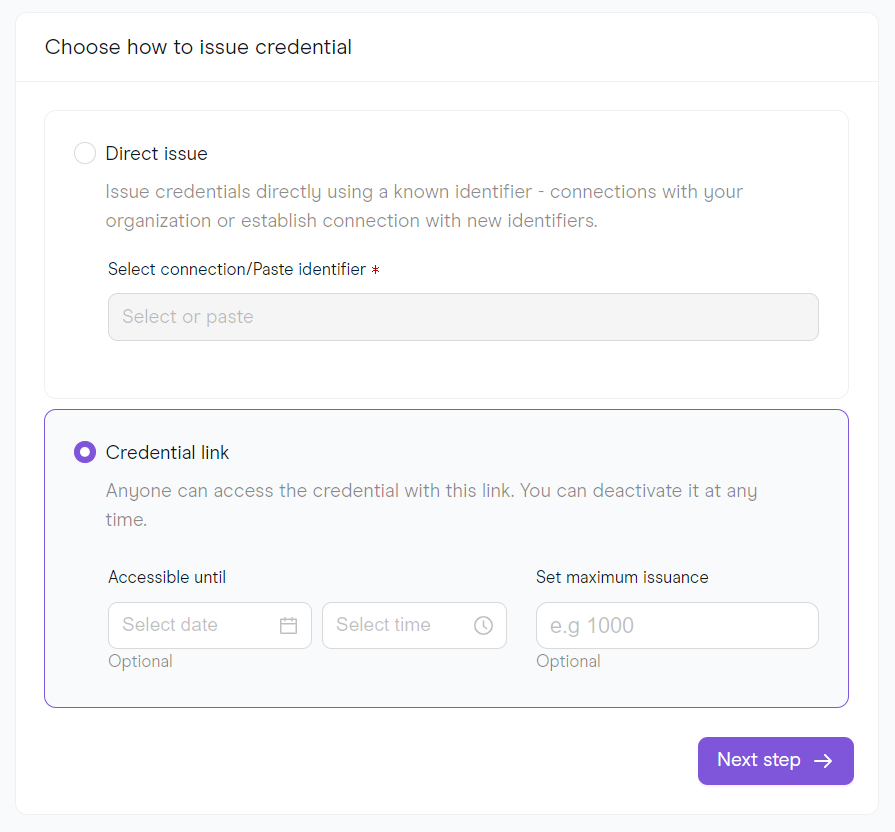Click the Credential link option label
This screenshot has height=832, width=895.
(x=167, y=453)
